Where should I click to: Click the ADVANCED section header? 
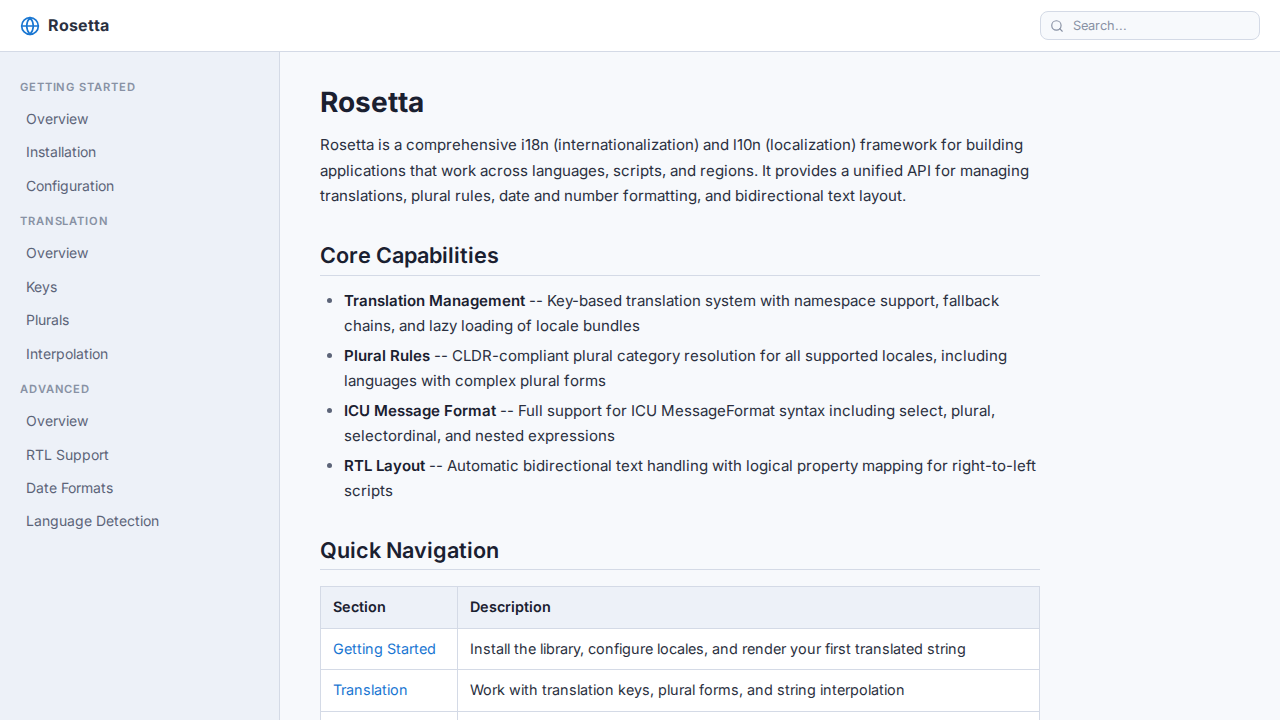pos(55,389)
